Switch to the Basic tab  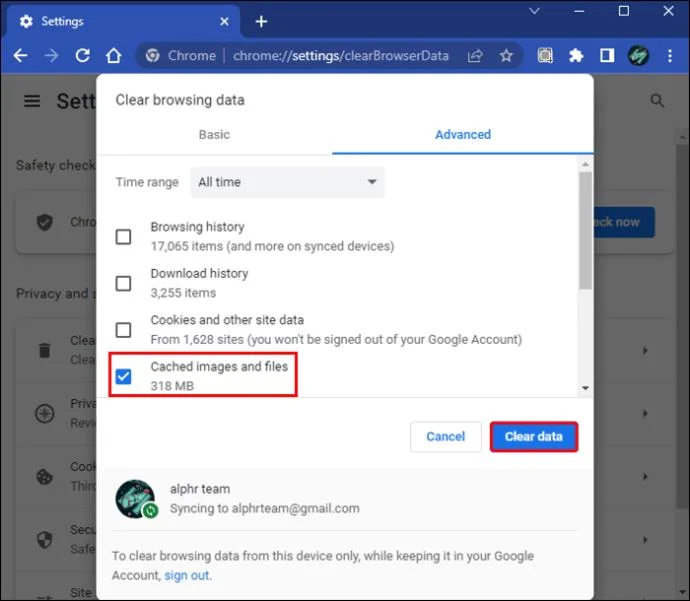(214, 134)
